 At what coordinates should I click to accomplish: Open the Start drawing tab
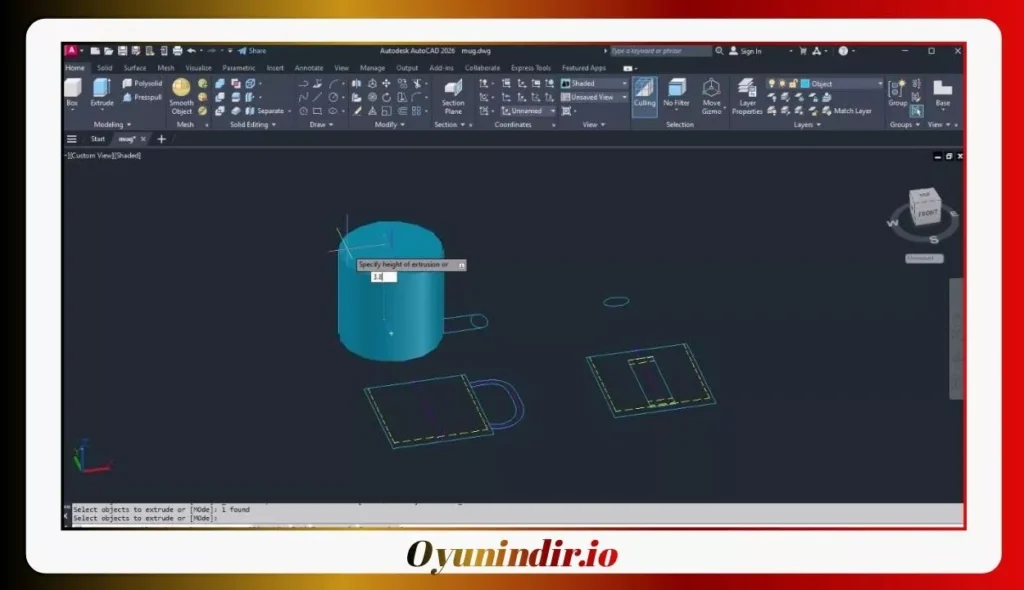(98, 139)
